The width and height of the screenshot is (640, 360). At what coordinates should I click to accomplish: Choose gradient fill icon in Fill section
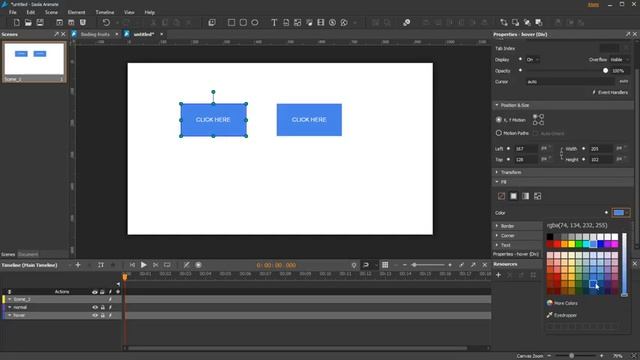pos(526,196)
